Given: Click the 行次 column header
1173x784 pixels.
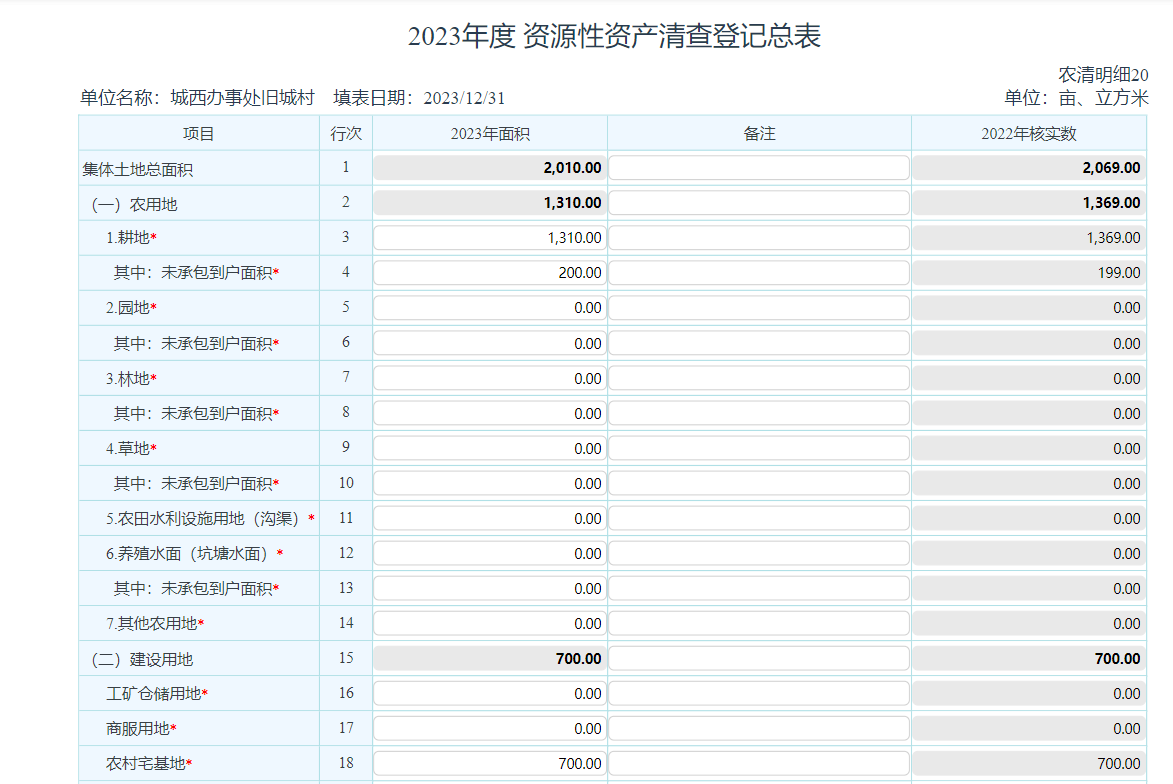Looking at the screenshot, I should (x=346, y=134).
